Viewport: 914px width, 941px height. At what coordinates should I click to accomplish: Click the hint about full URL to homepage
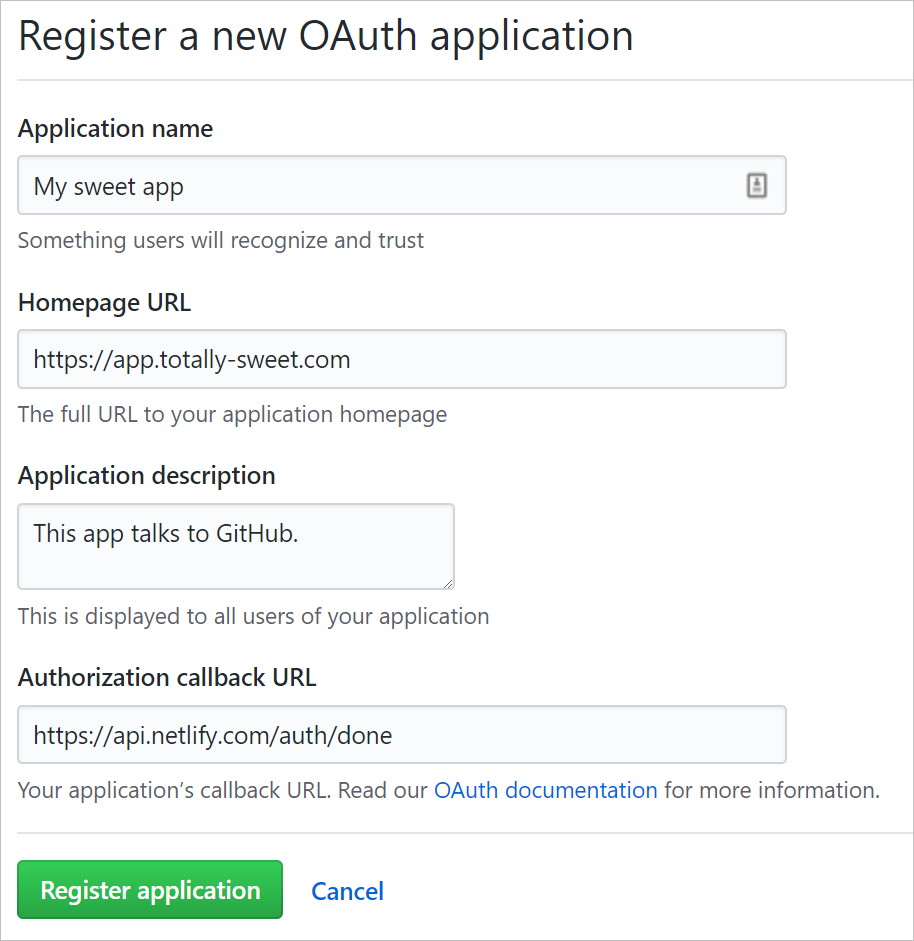[x=232, y=414]
